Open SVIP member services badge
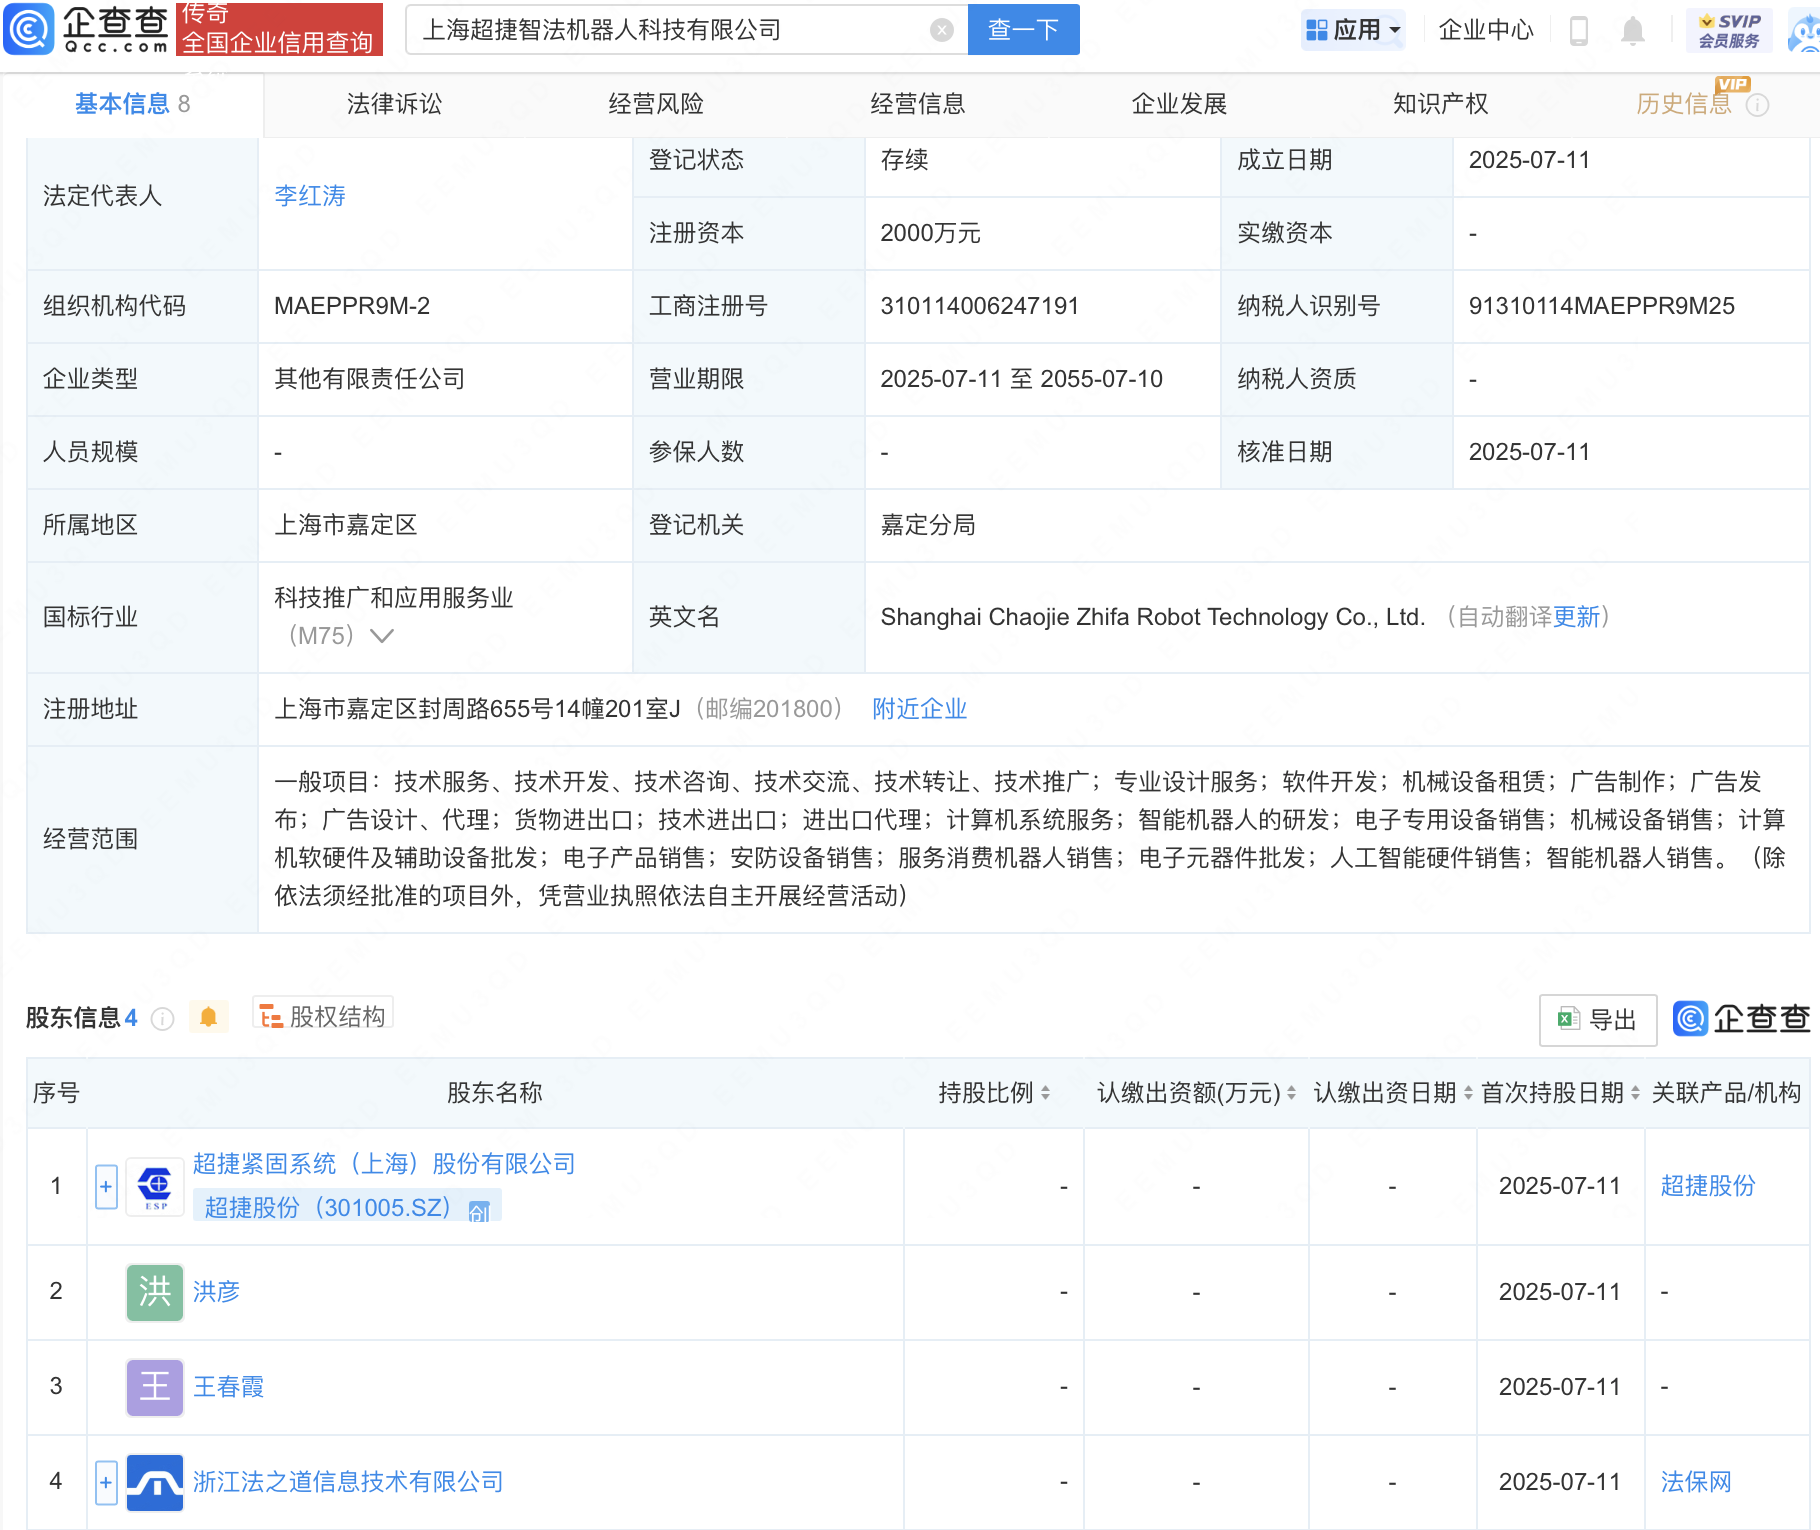 coord(1729,30)
